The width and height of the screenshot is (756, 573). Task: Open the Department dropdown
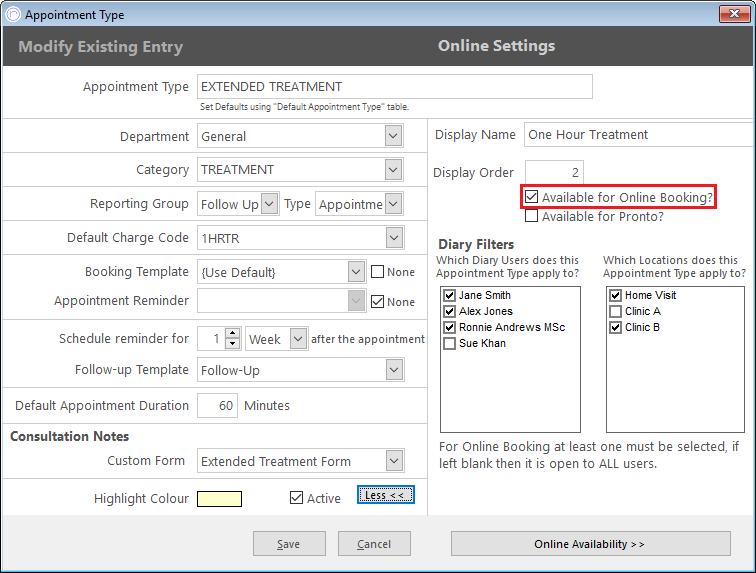coord(393,136)
